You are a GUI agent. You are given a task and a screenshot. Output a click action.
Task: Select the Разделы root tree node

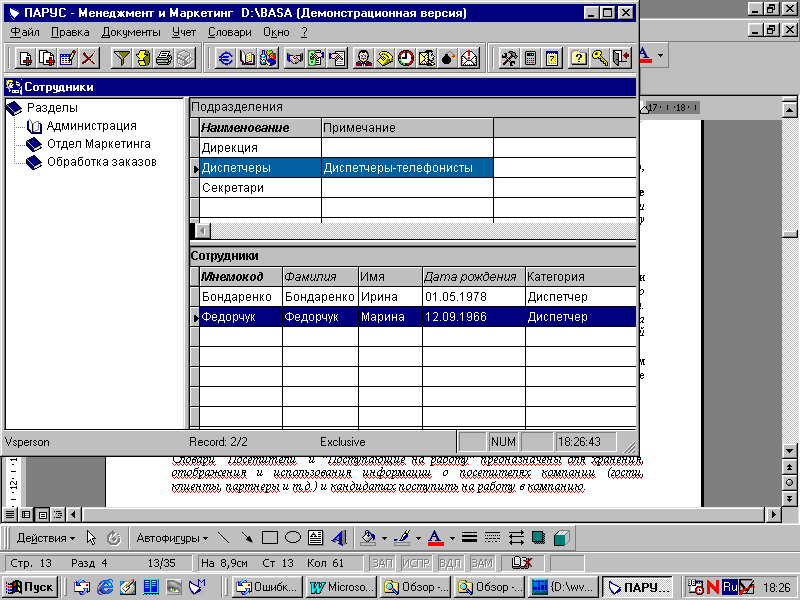tap(52, 108)
